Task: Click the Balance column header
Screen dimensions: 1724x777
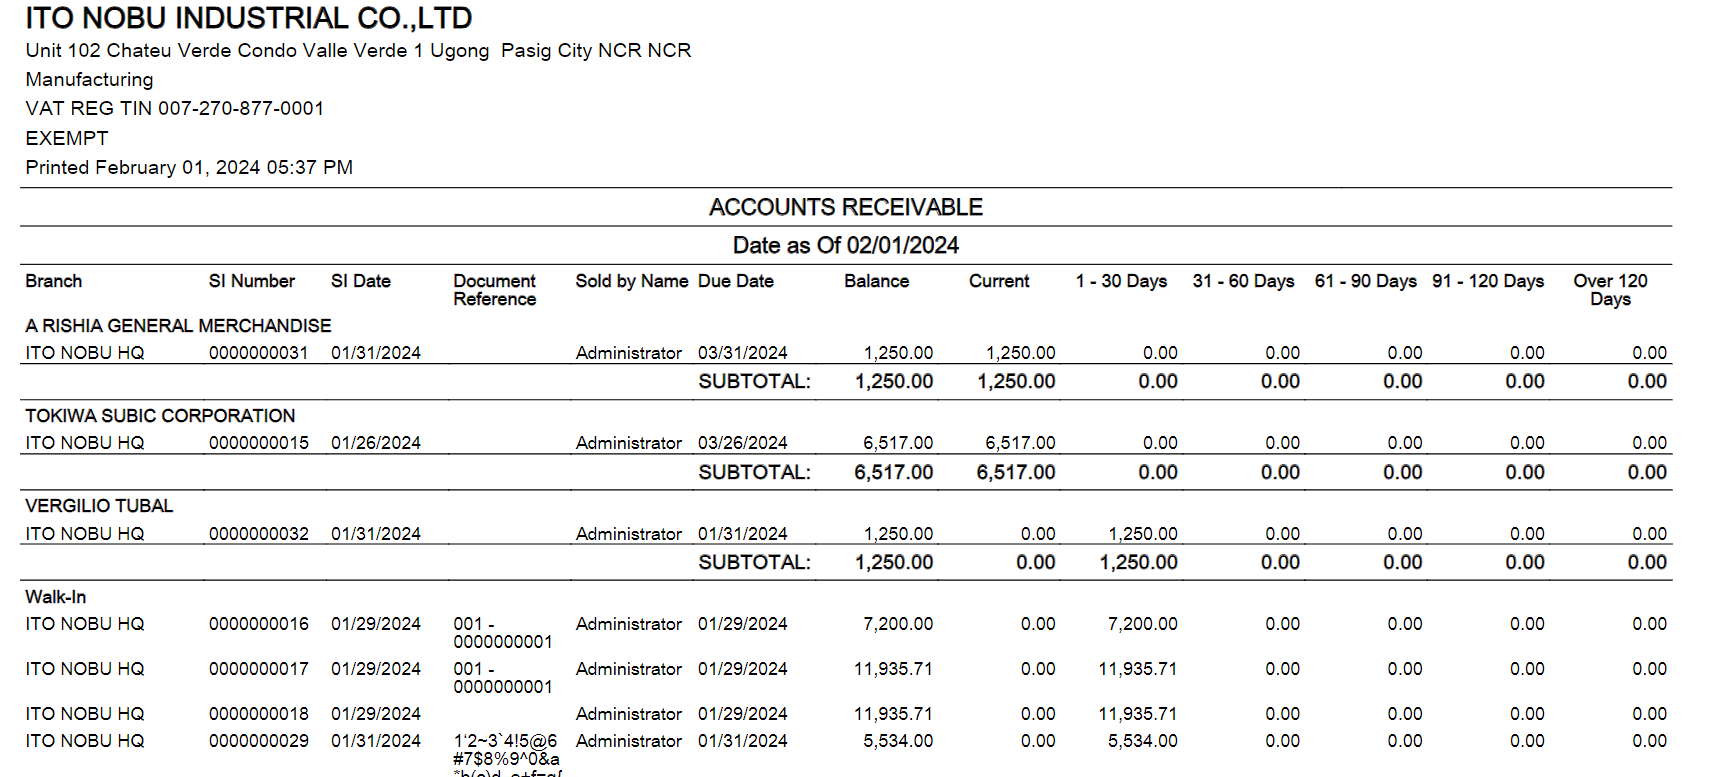Action: click(877, 281)
